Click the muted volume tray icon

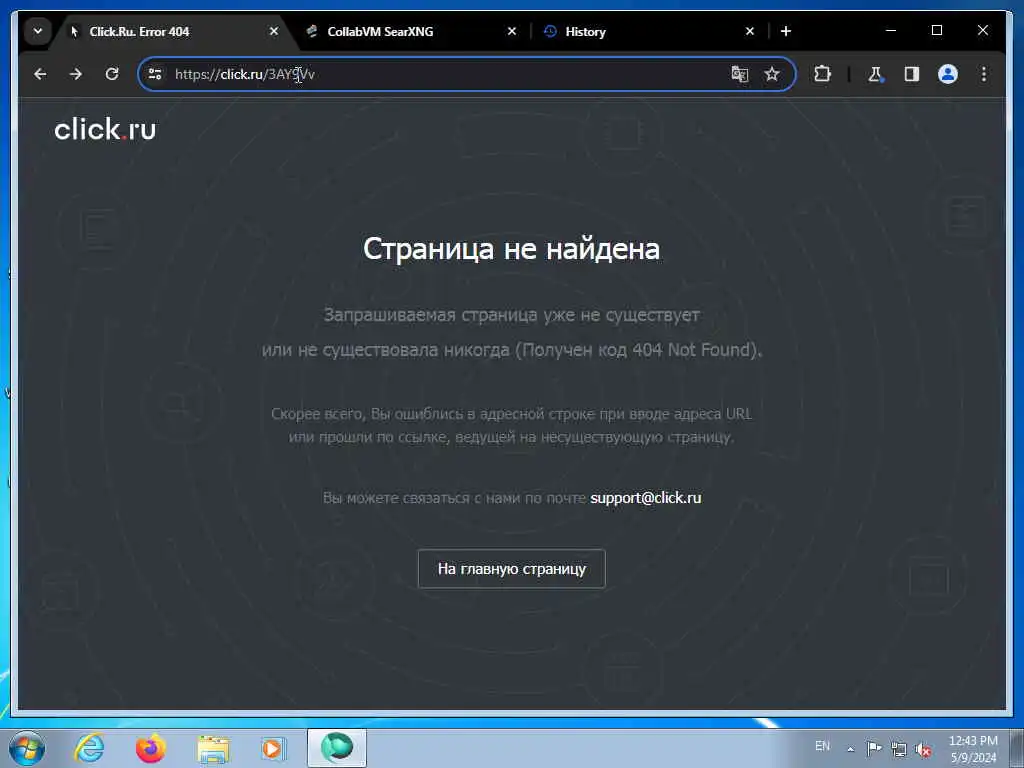click(x=923, y=750)
